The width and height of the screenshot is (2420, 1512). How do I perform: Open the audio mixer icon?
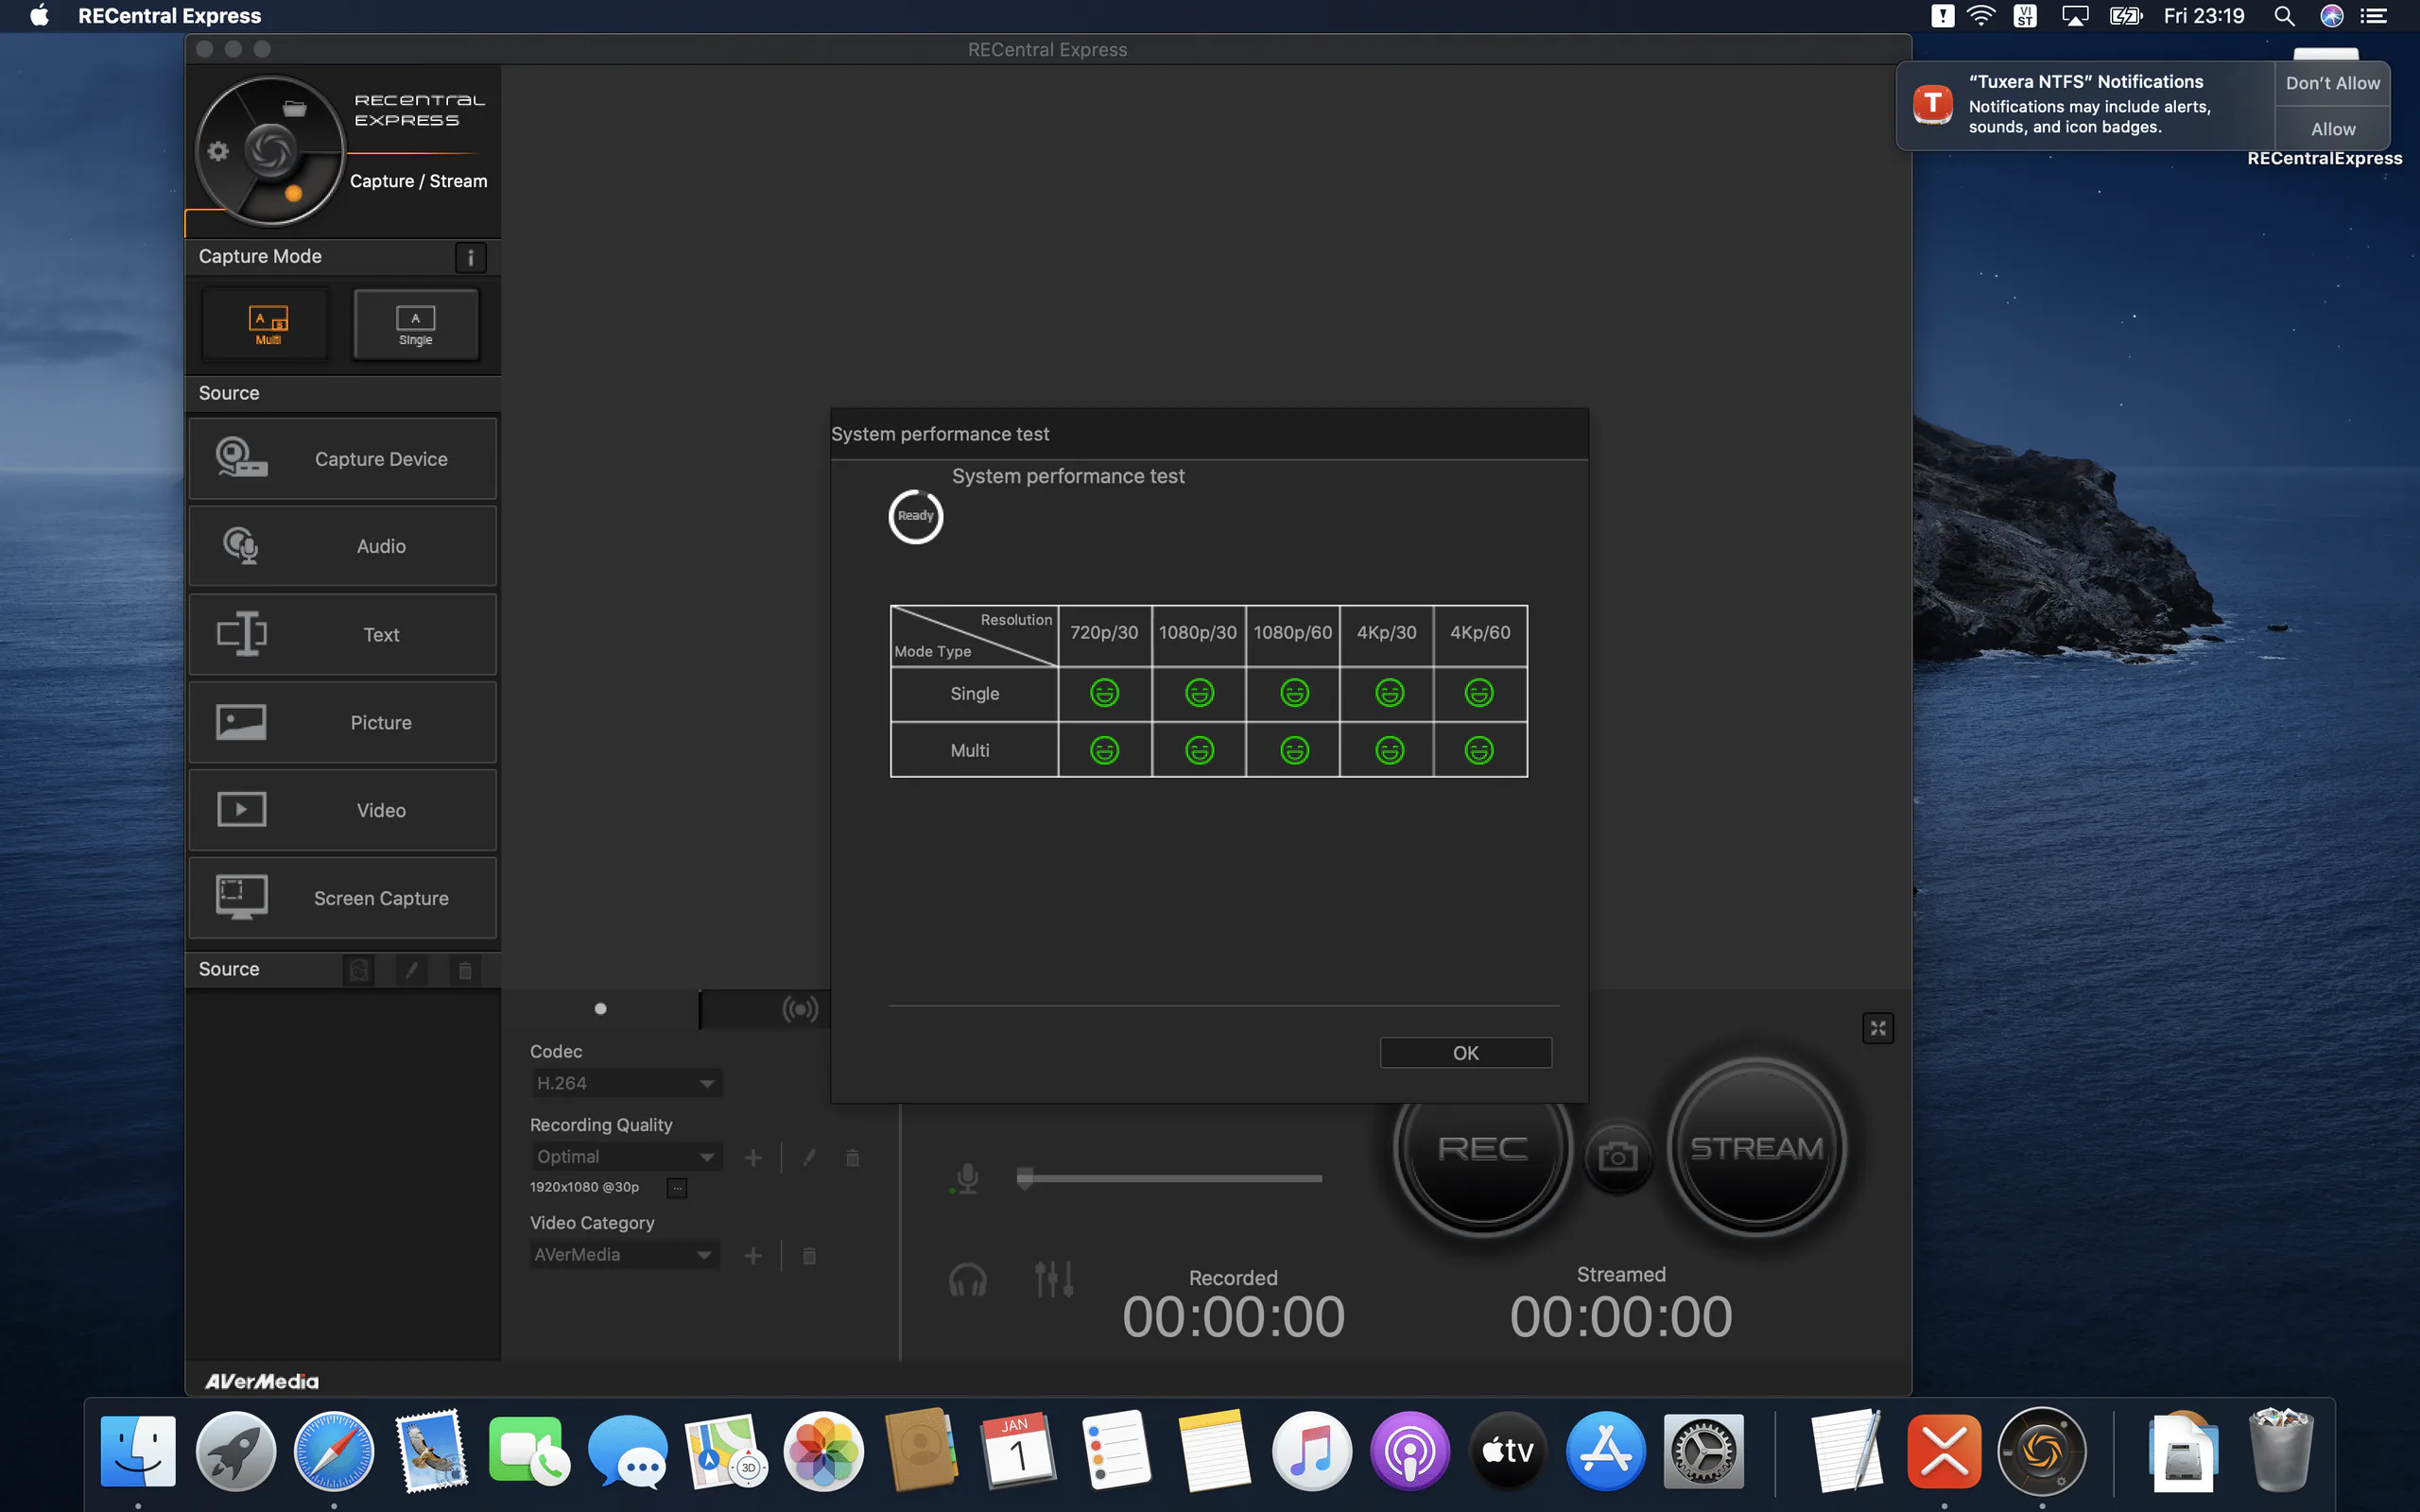(1054, 1279)
